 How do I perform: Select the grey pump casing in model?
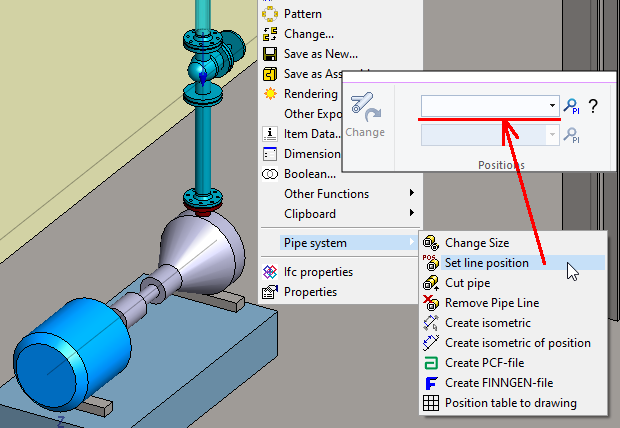pos(204,253)
